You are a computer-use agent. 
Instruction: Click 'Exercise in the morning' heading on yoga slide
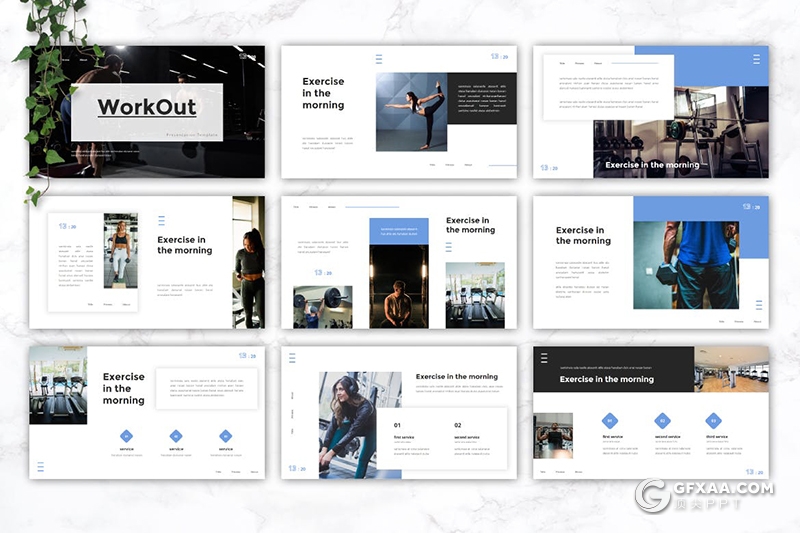323,93
